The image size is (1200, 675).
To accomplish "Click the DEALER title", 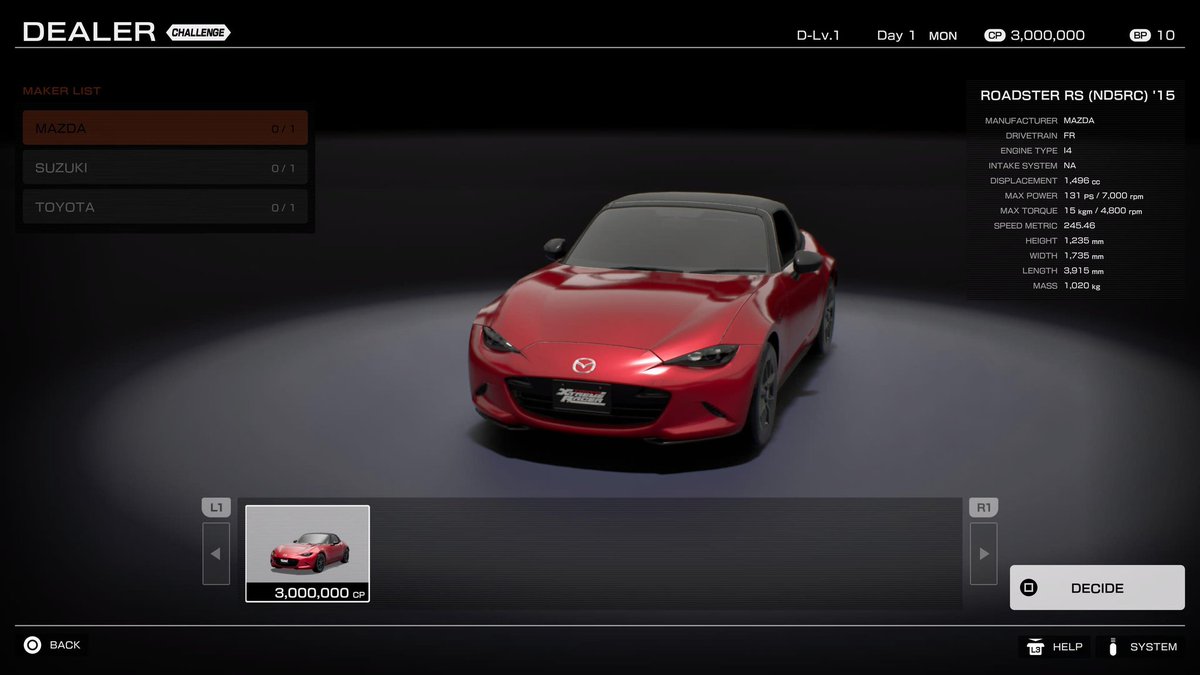I will (89, 32).
